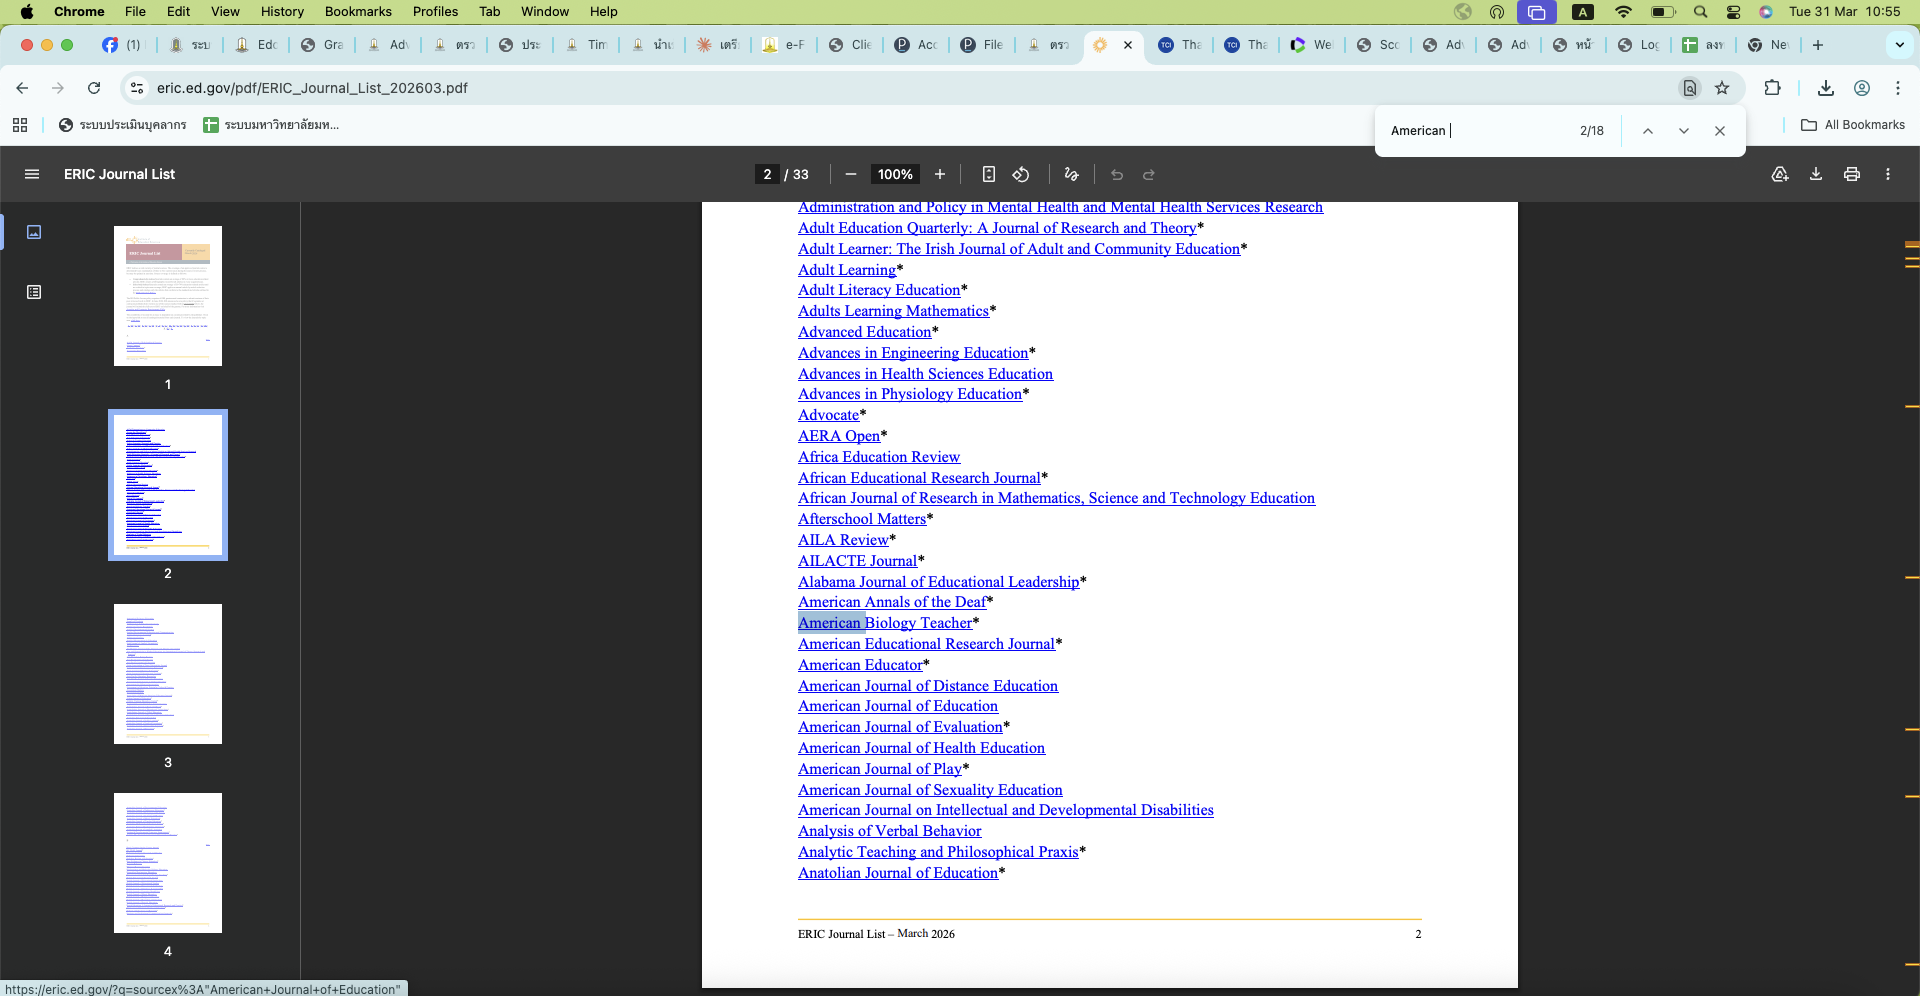Click the PDF rotate counterclockwise icon
This screenshot has height=996, width=1920.
(x=1021, y=174)
